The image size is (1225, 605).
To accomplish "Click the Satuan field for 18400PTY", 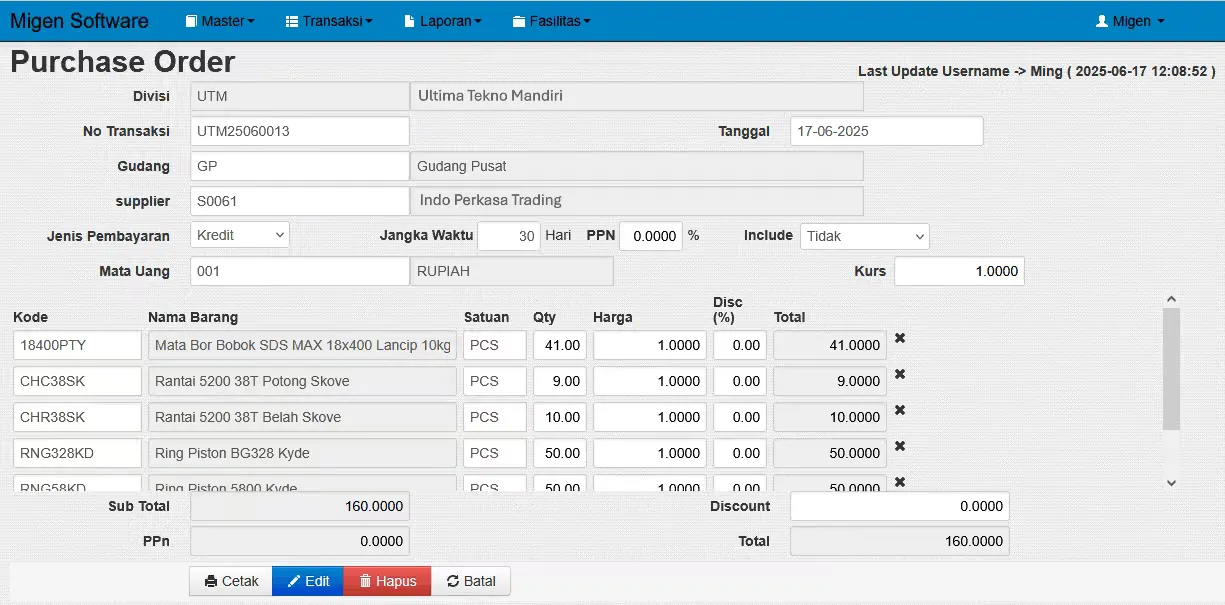I will pyautogui.click(x=495, y=345).
